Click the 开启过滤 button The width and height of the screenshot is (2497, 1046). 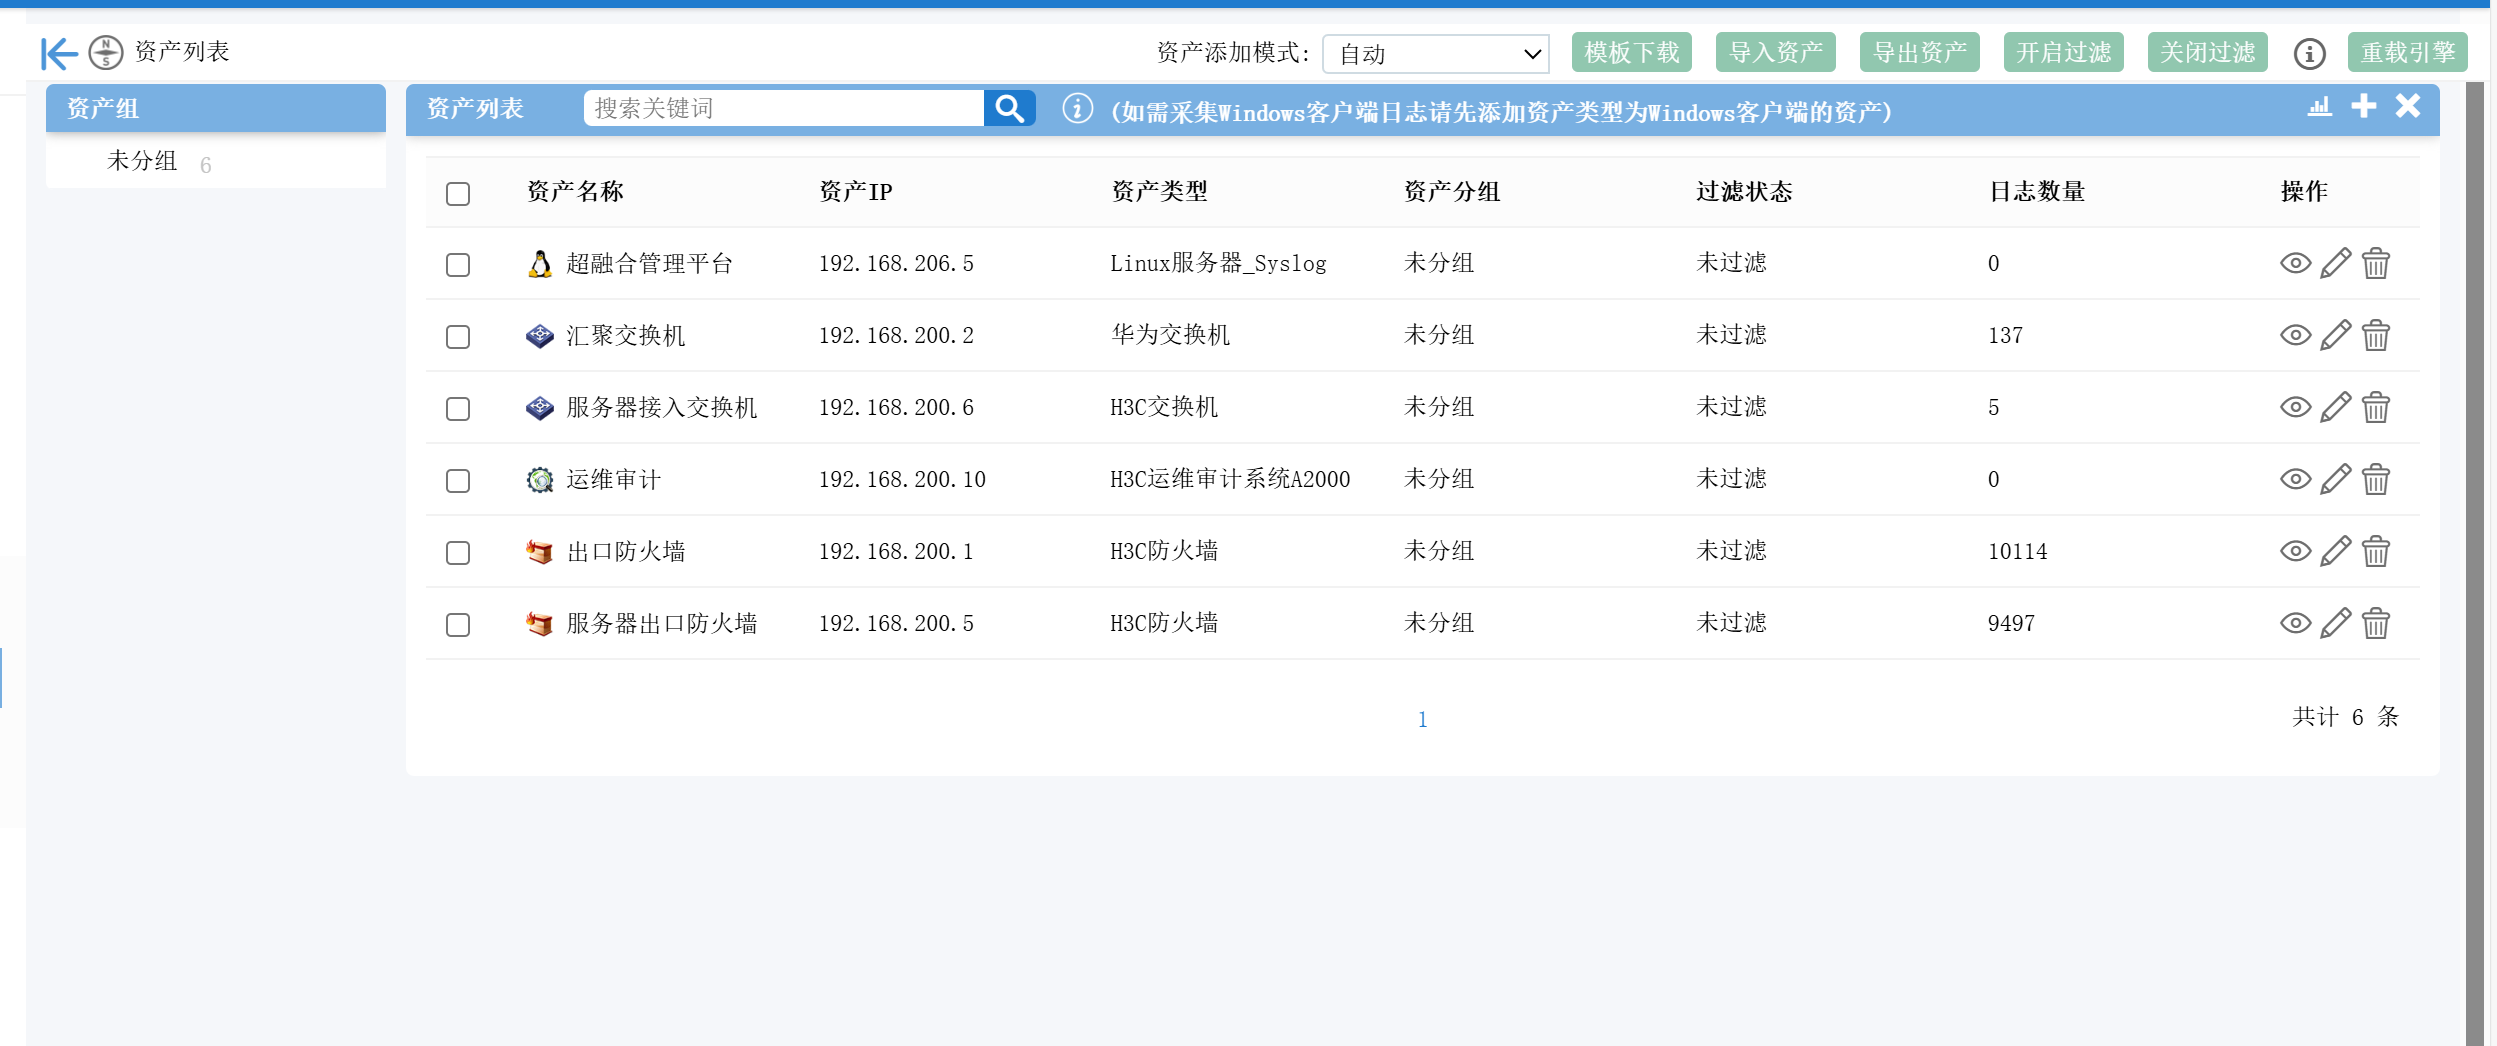tap(2063, 53)
